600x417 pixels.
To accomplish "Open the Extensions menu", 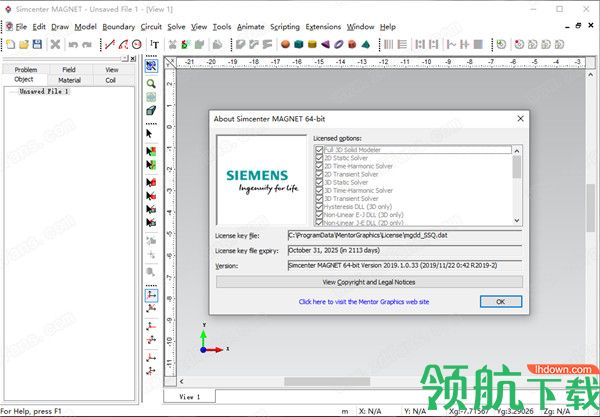I will click(x=323, y=27).
